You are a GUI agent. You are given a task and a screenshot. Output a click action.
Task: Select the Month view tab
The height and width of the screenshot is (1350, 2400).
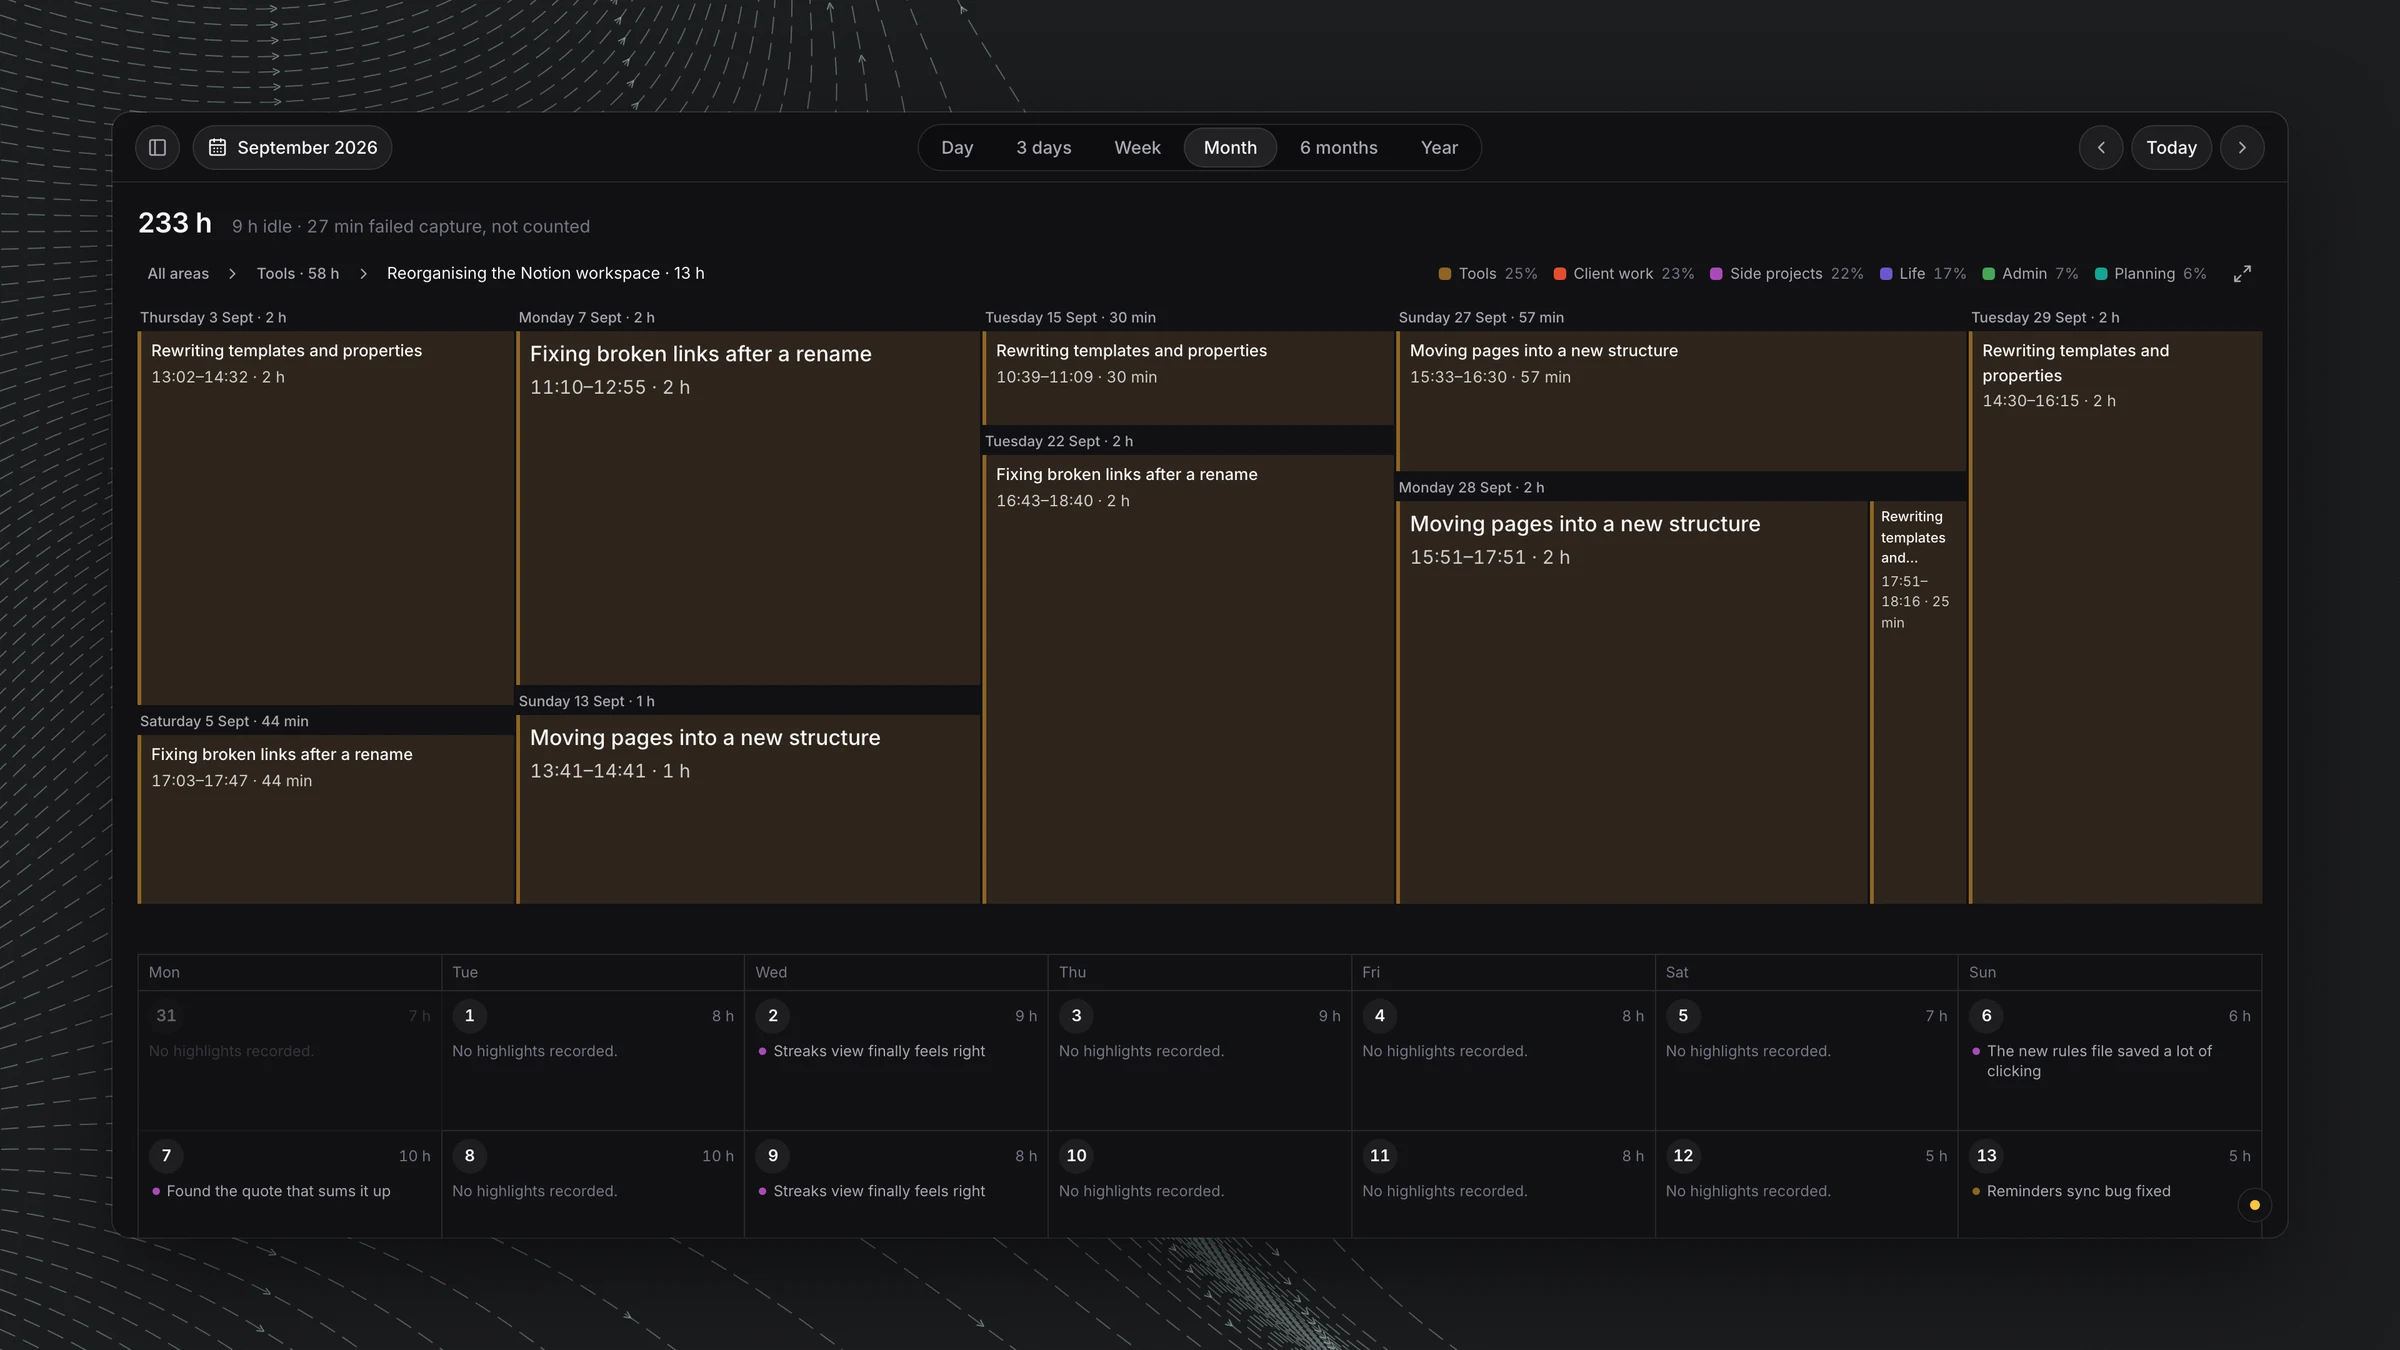tap(1230, 147)
